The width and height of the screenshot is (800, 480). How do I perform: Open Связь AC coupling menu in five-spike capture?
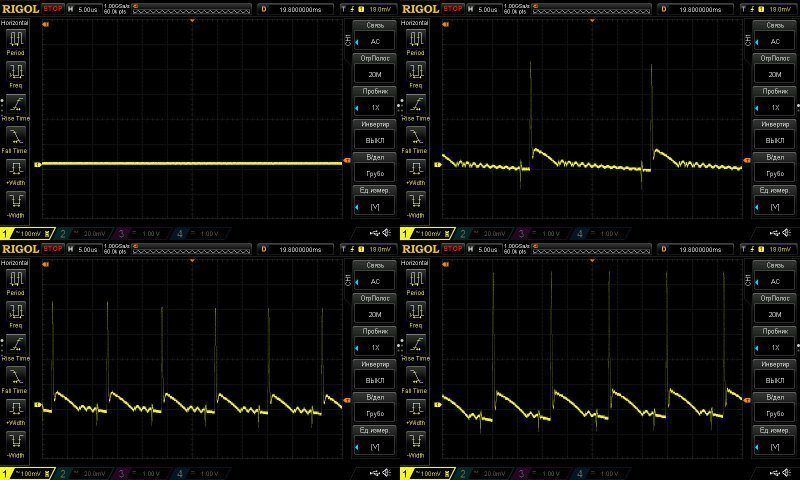click(x=775, y=276)
